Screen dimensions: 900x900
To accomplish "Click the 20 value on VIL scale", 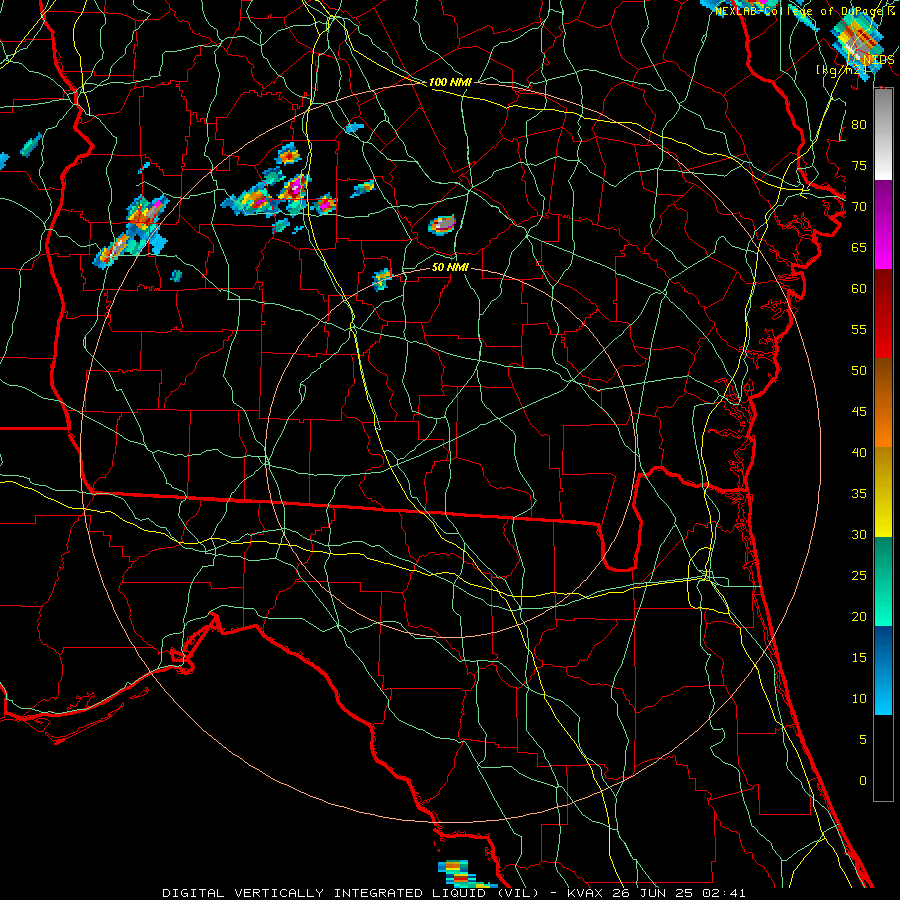I will point(859,617).
